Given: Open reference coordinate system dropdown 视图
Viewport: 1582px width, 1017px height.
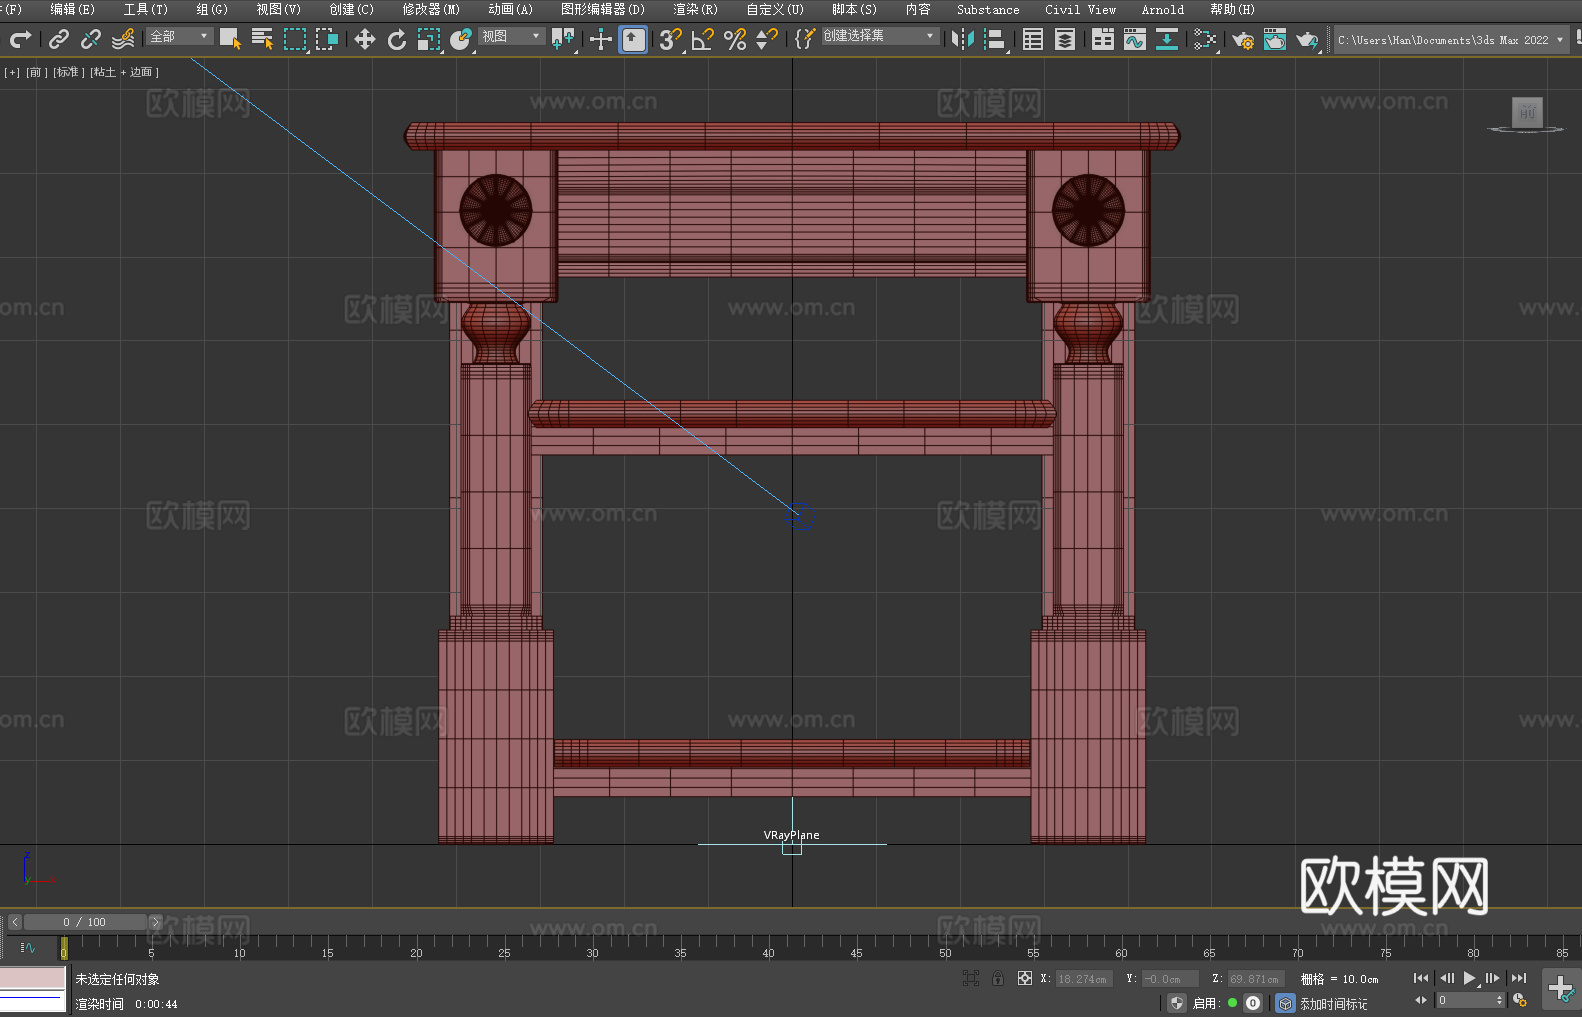Looking at the screenshot, I should (511, 36).
